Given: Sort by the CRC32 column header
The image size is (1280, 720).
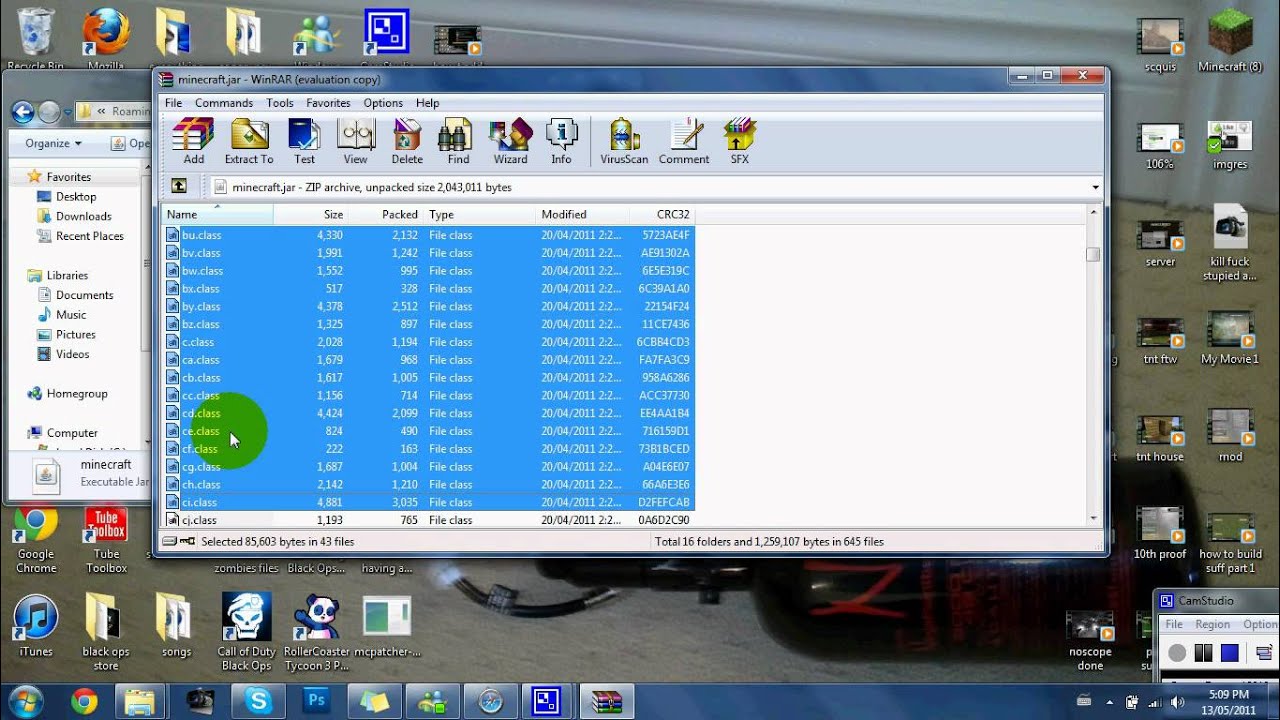Looking at the screenshot, I should pyautogui.click(x=662, y=214).
